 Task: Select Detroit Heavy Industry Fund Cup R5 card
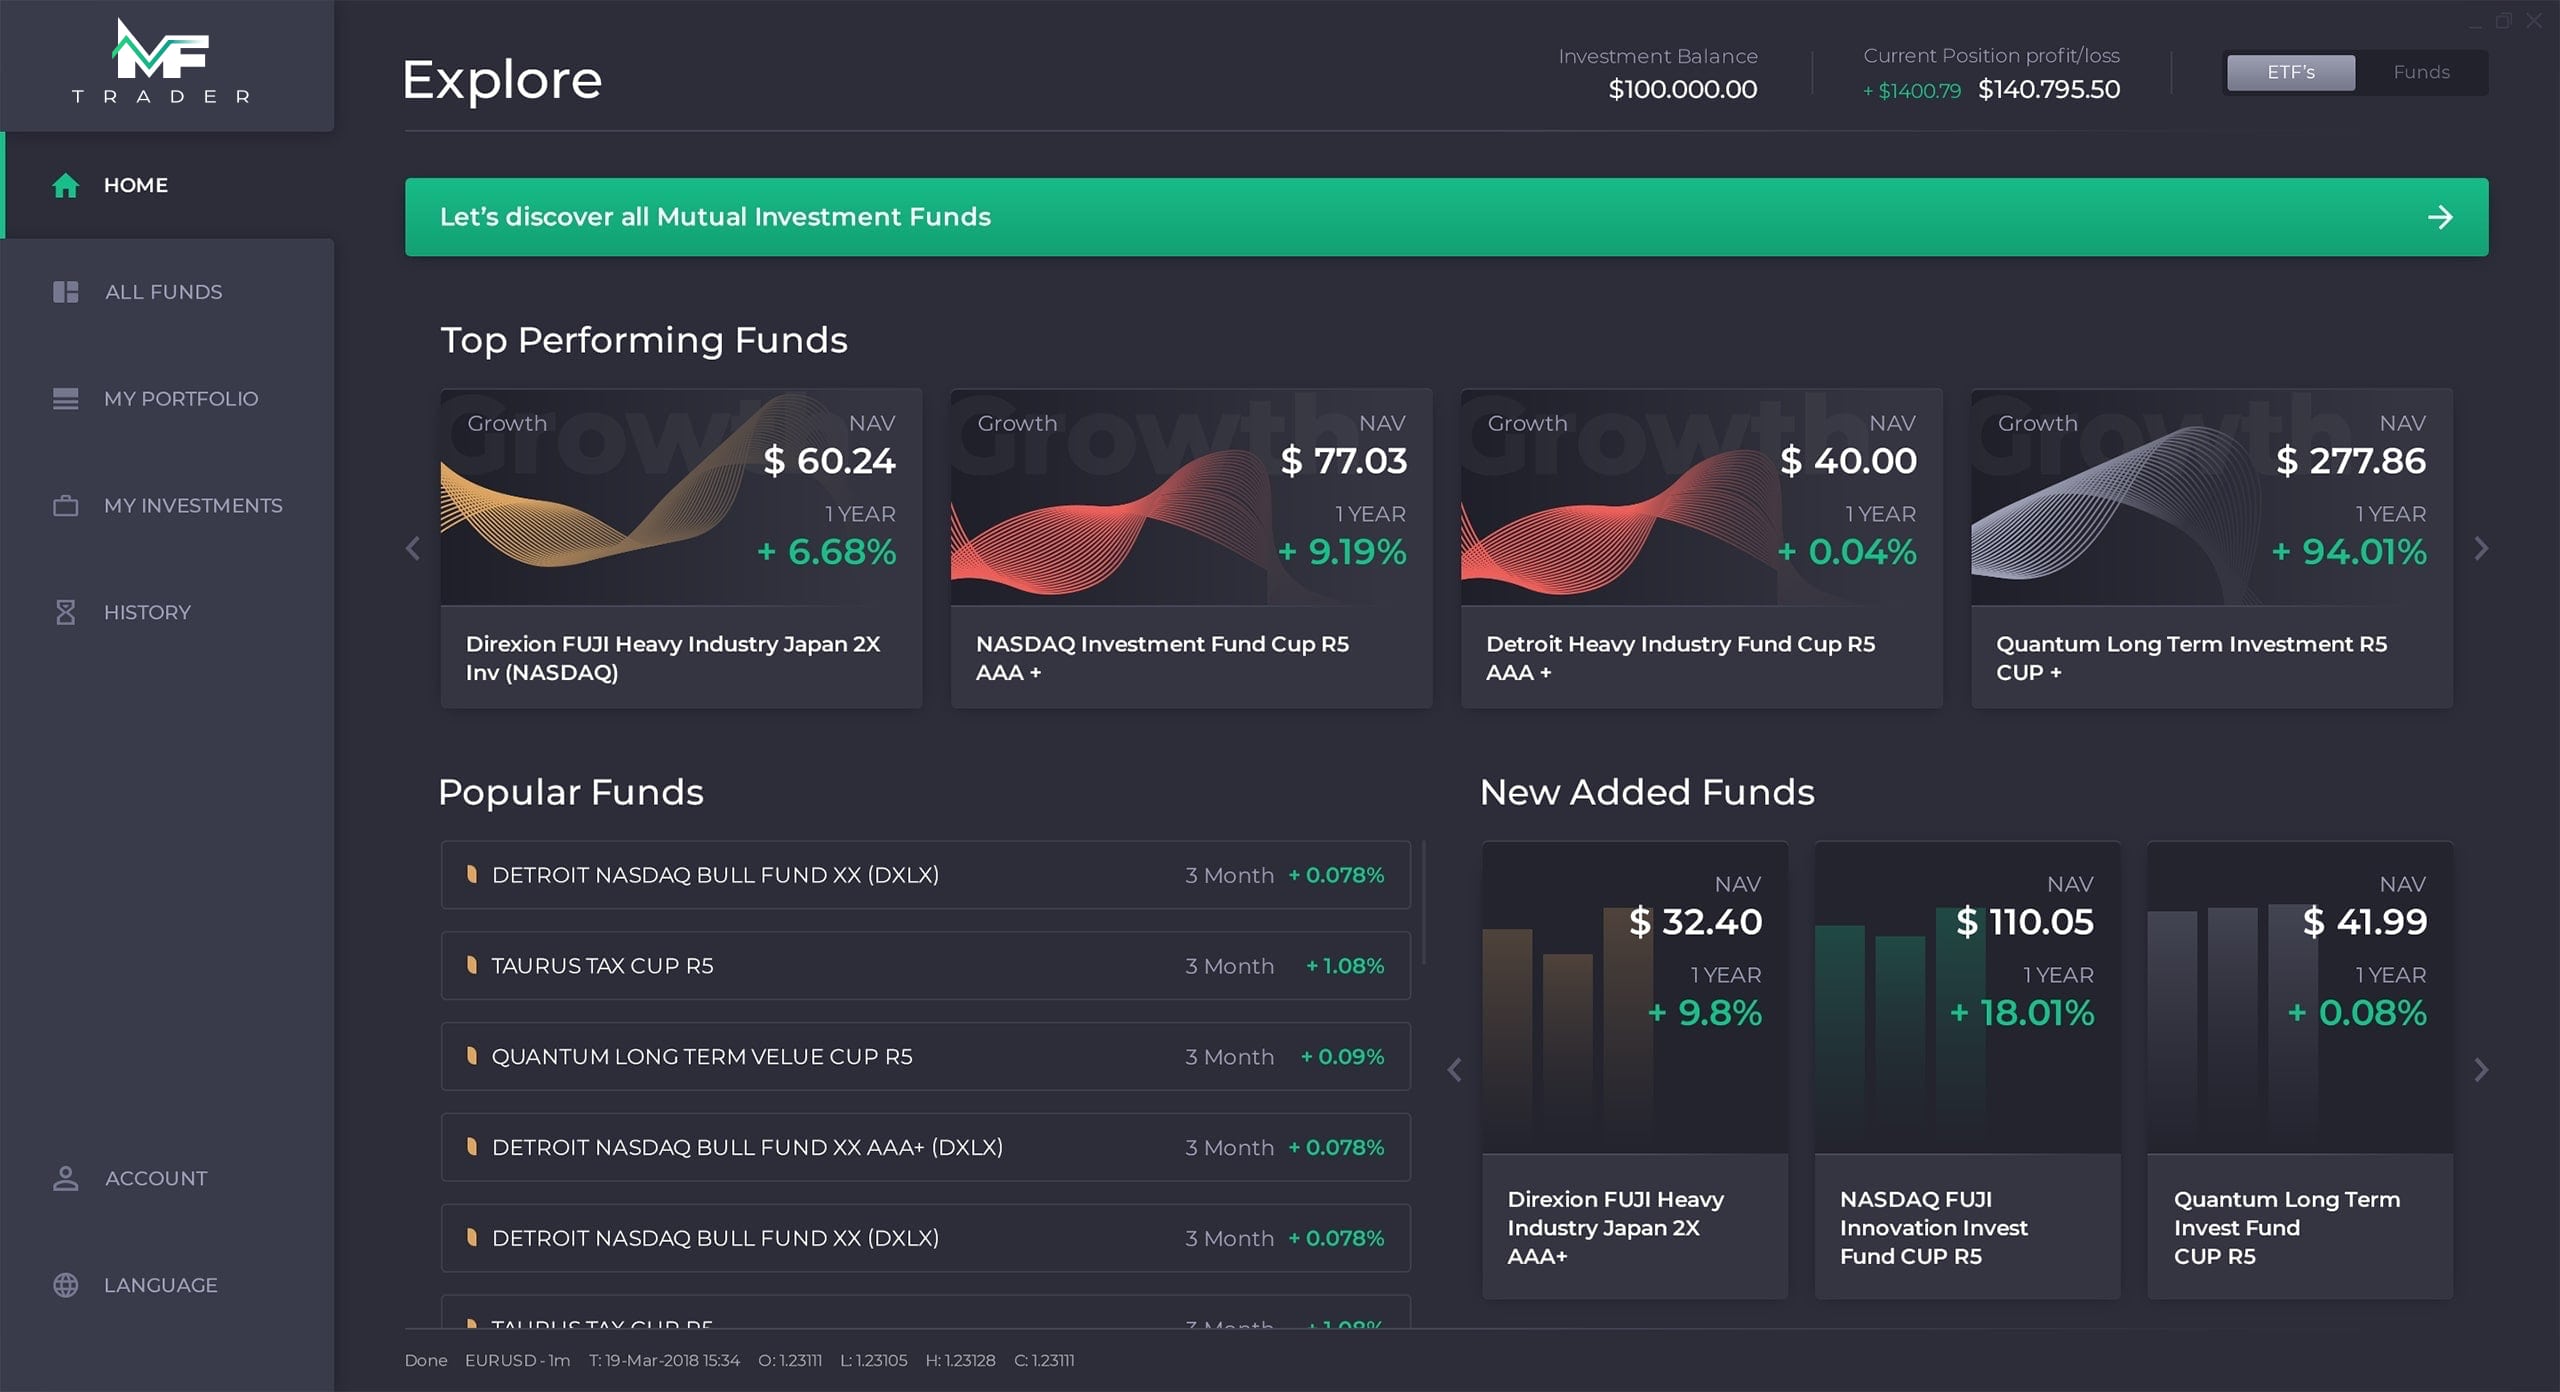[x=1701, y=548]
